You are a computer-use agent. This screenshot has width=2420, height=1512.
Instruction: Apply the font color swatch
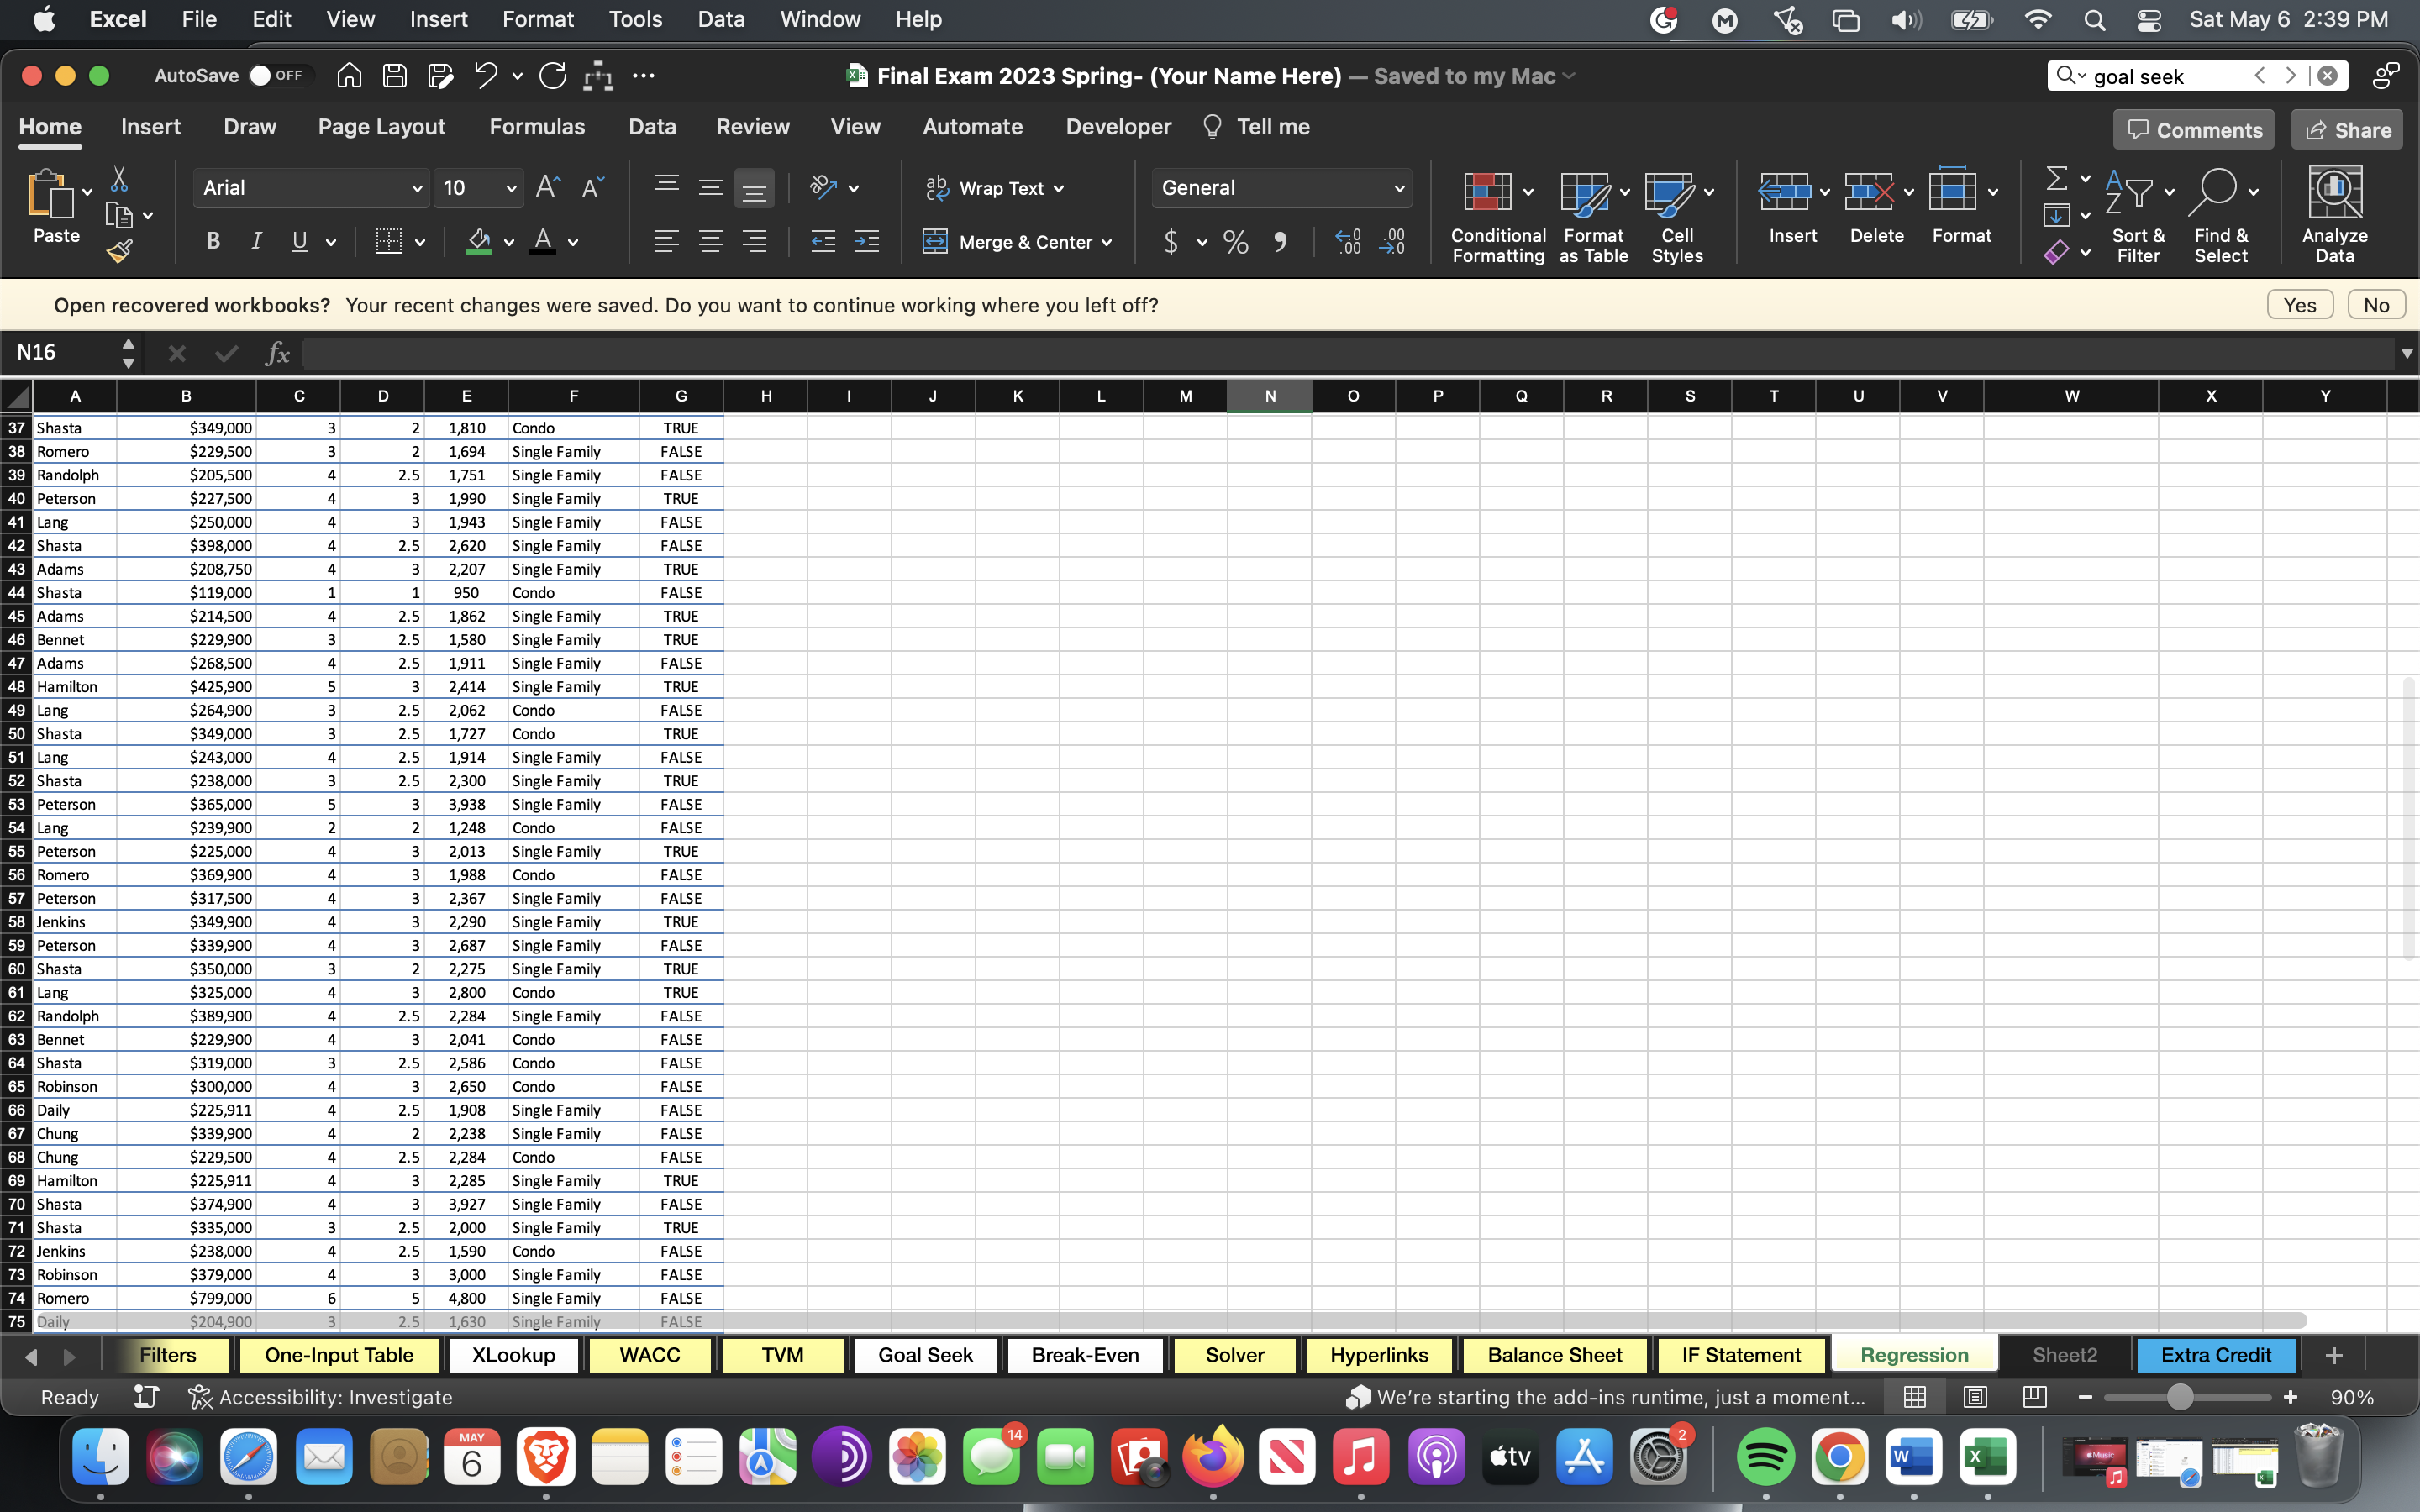pyautogui.click(x=543, y=241)
